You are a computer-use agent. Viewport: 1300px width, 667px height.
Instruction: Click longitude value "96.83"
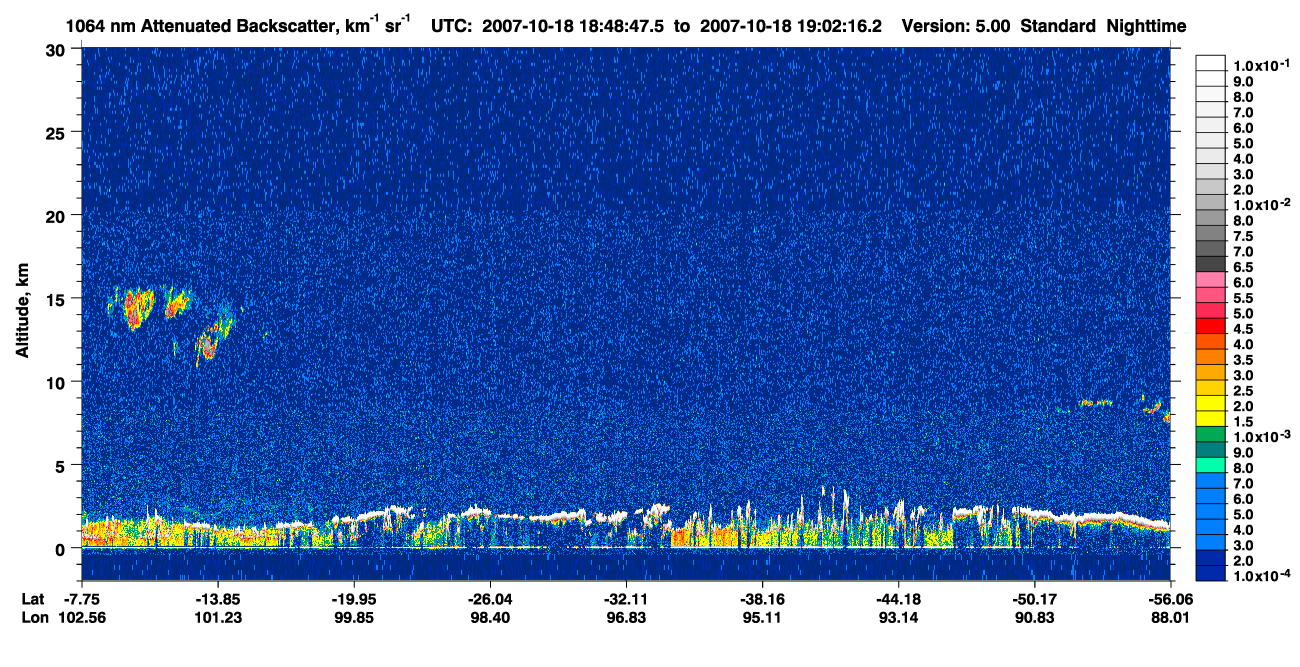pyautogui.click(x=626, y=618)
